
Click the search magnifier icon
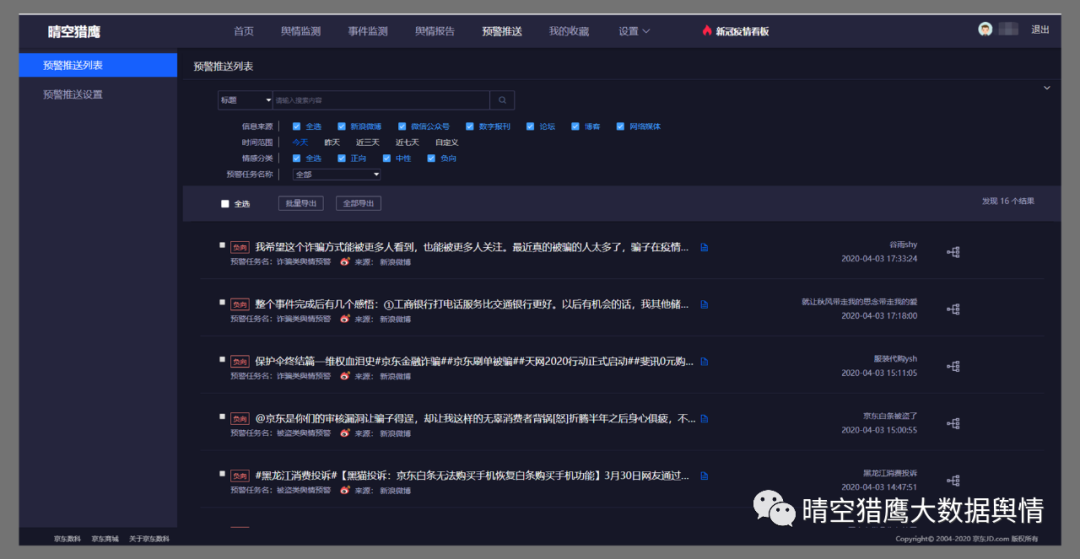(x=502, y=101)
